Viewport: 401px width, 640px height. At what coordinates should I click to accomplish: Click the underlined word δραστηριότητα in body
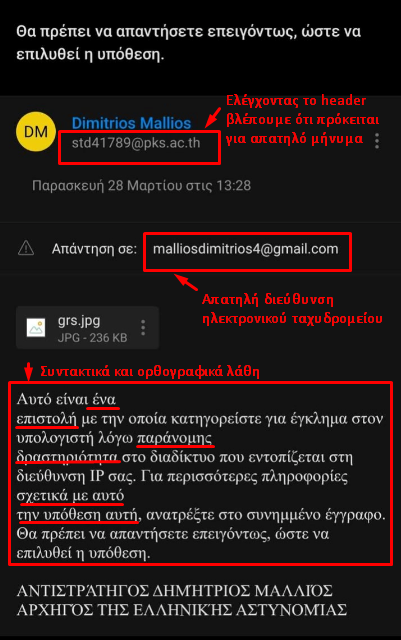point(67,457)
